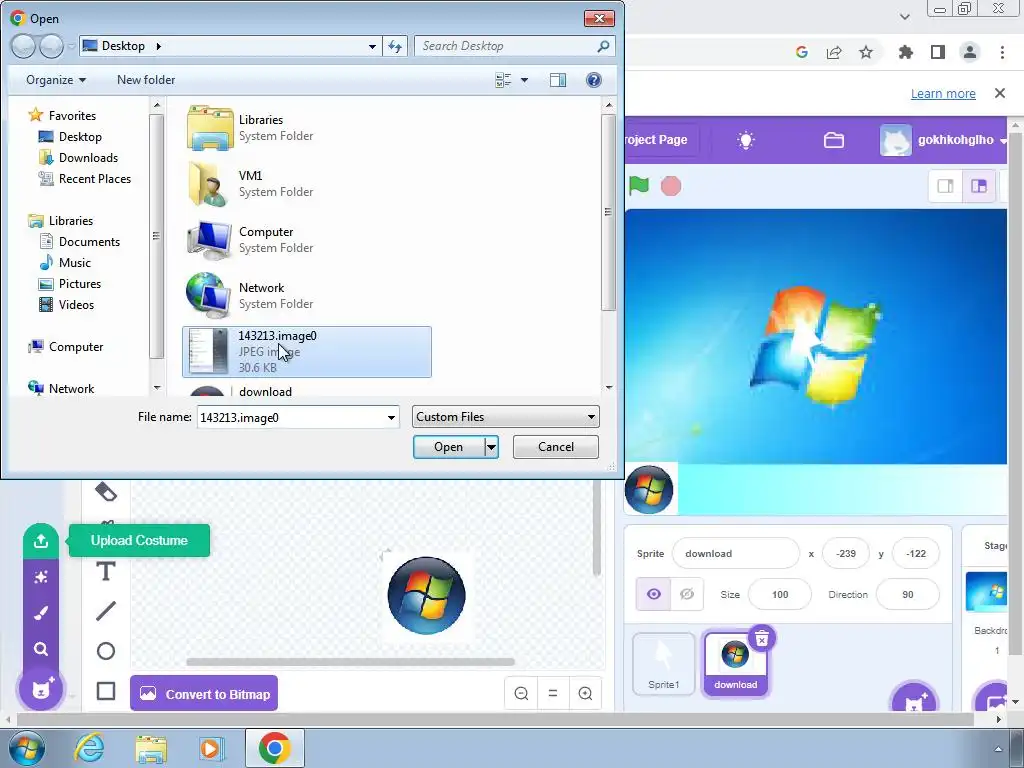The height and width of the screenshot is (768, 1024).
Task: Delete the download sprite via trash icon
Action: (x=761, y=639)
